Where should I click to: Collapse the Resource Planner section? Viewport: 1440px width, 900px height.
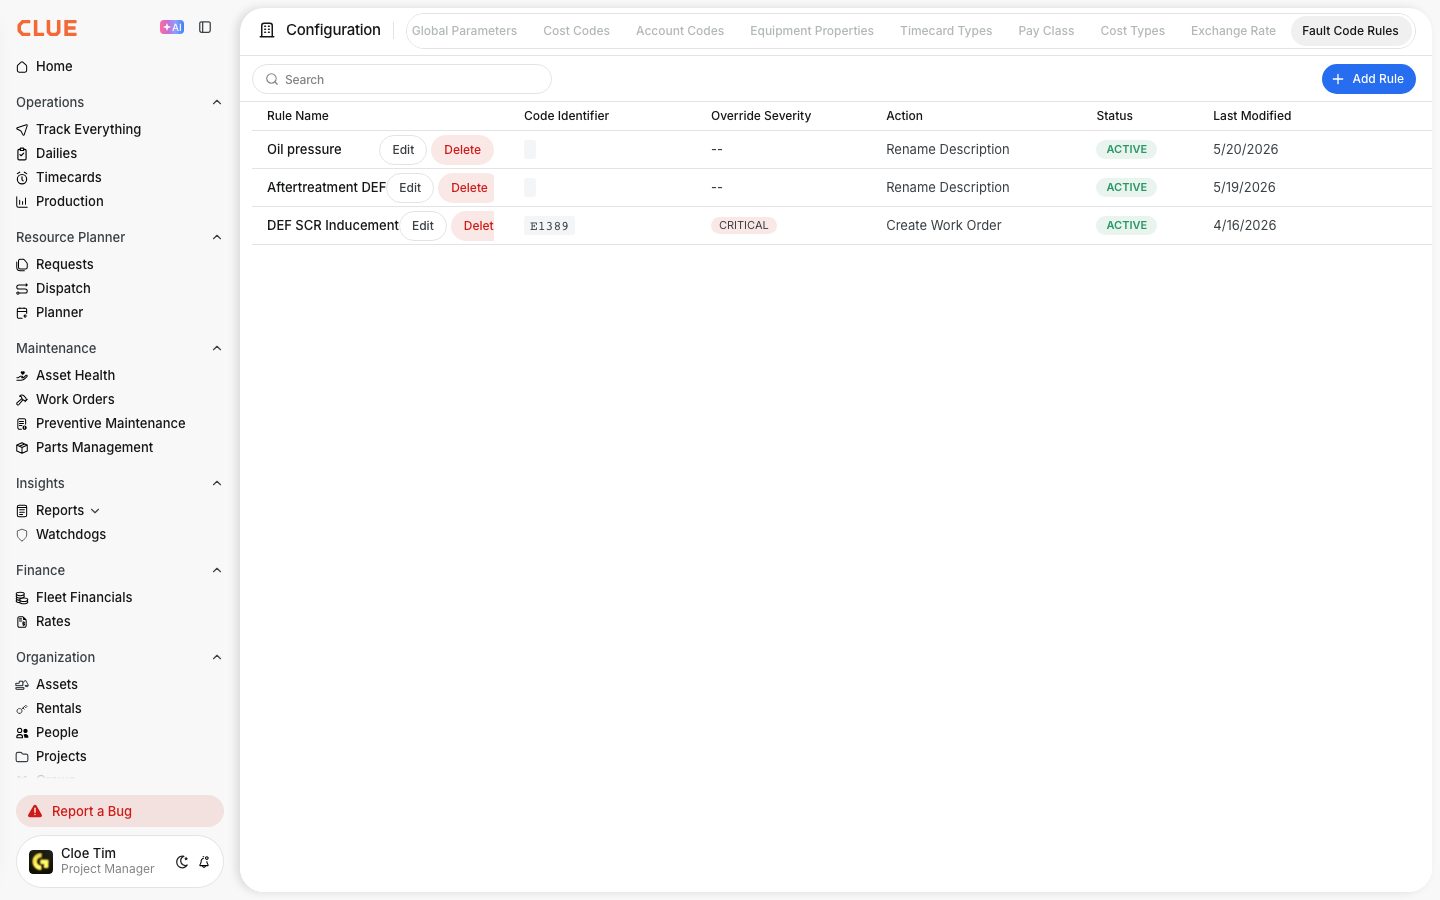click(217, 237)
